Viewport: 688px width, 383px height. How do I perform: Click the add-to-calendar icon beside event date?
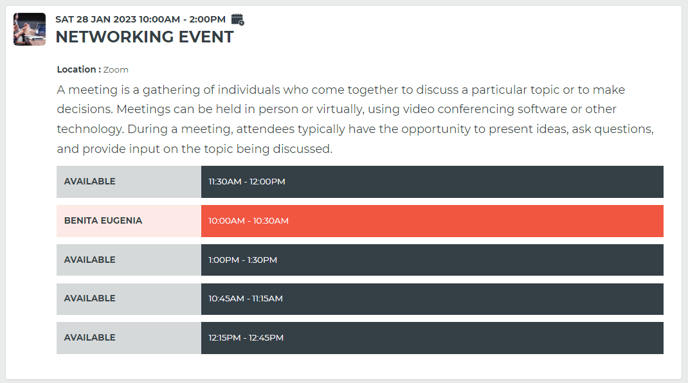(x=237, y=20)
